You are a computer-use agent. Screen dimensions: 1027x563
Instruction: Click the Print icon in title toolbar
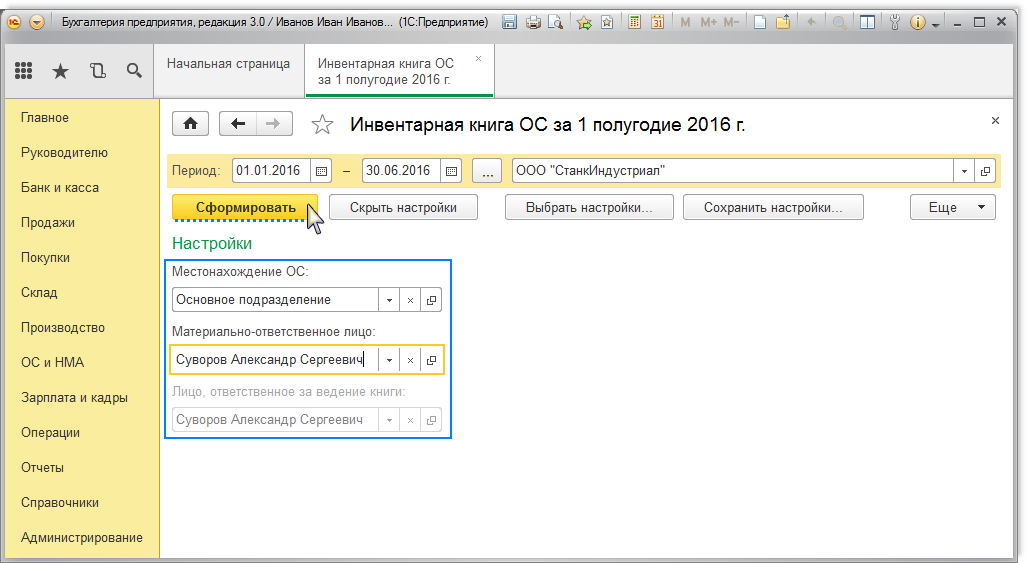[x=533, y=22]
